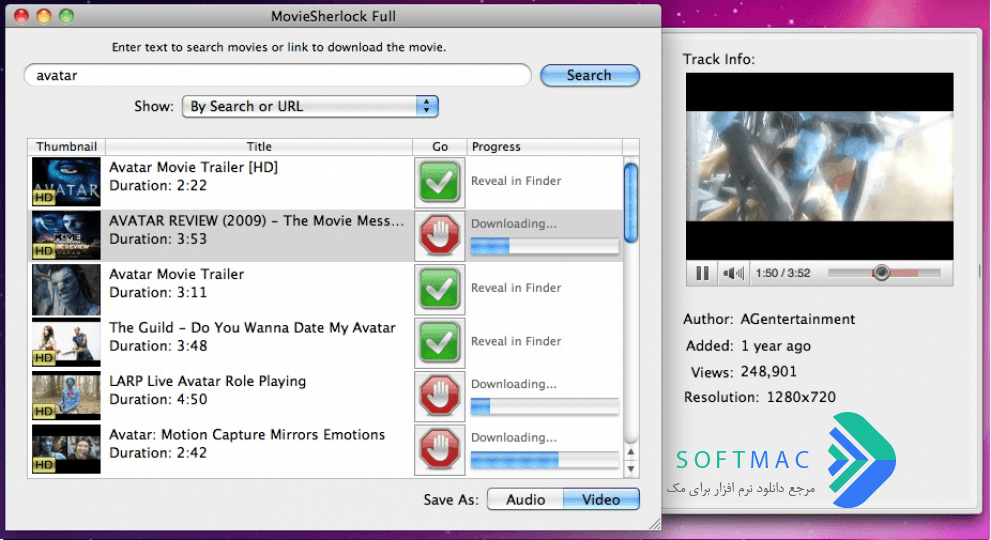Reveal in Finder for Avatar Movie Trailer 3:11
The width and height of the screenshot is (991, 540).
point(516,288)
